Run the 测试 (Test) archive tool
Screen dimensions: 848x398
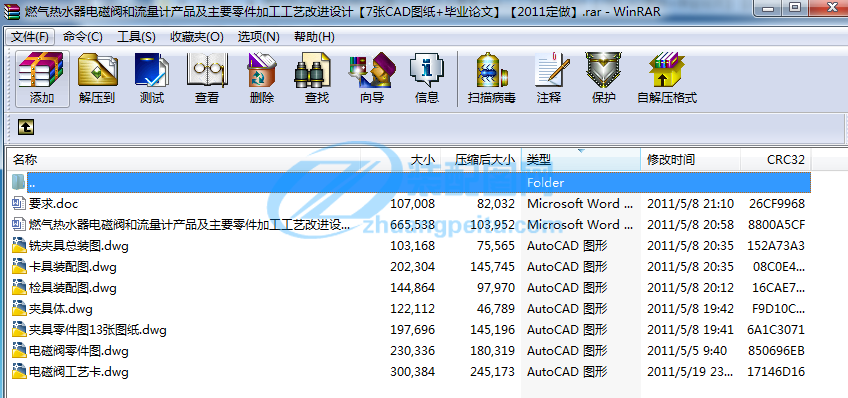point(152,78)
